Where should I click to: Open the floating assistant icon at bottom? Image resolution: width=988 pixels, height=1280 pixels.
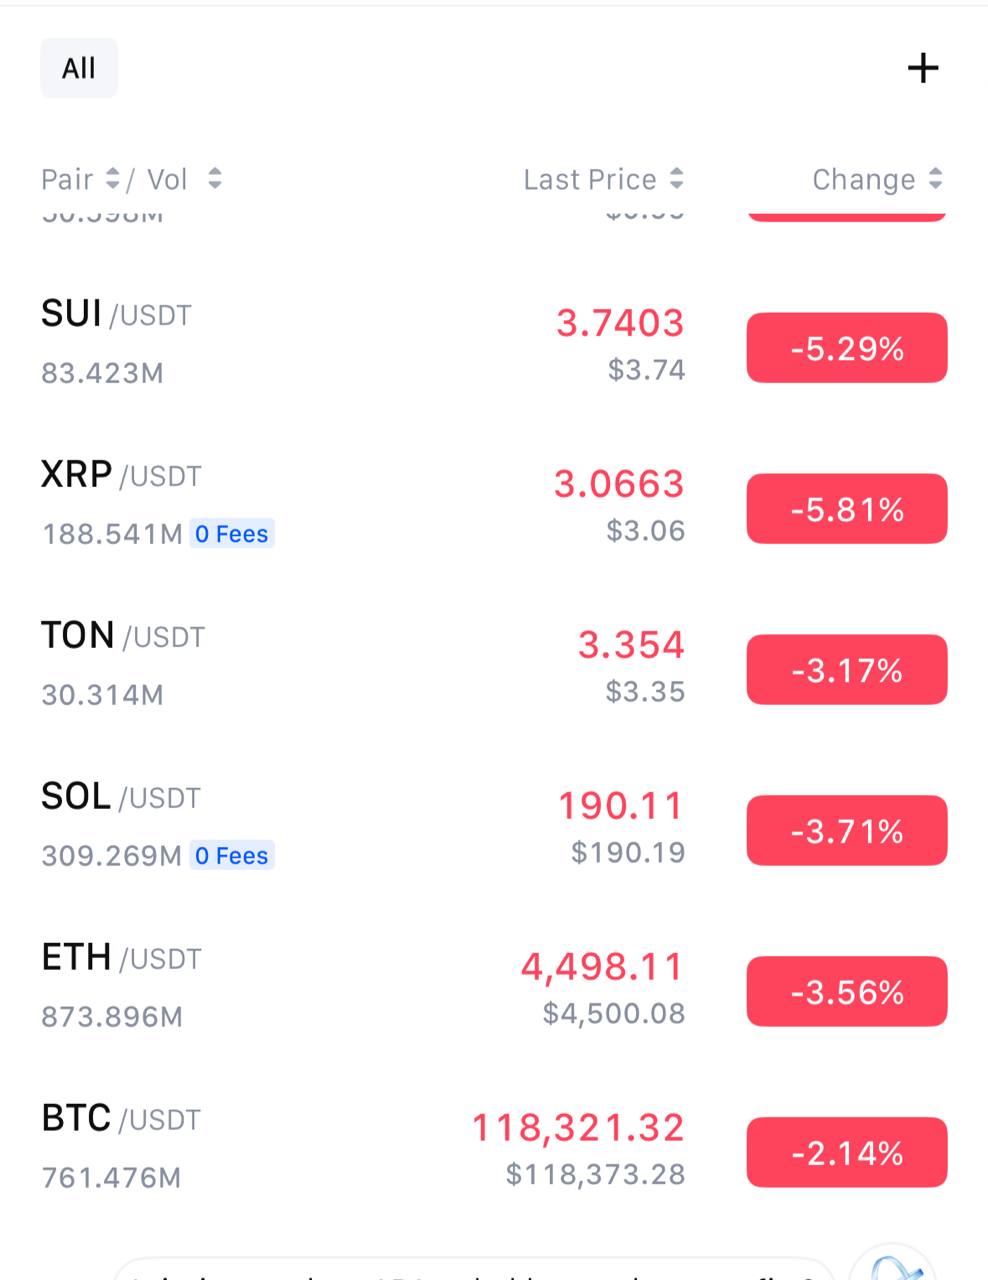click(x=893, y=1263)
